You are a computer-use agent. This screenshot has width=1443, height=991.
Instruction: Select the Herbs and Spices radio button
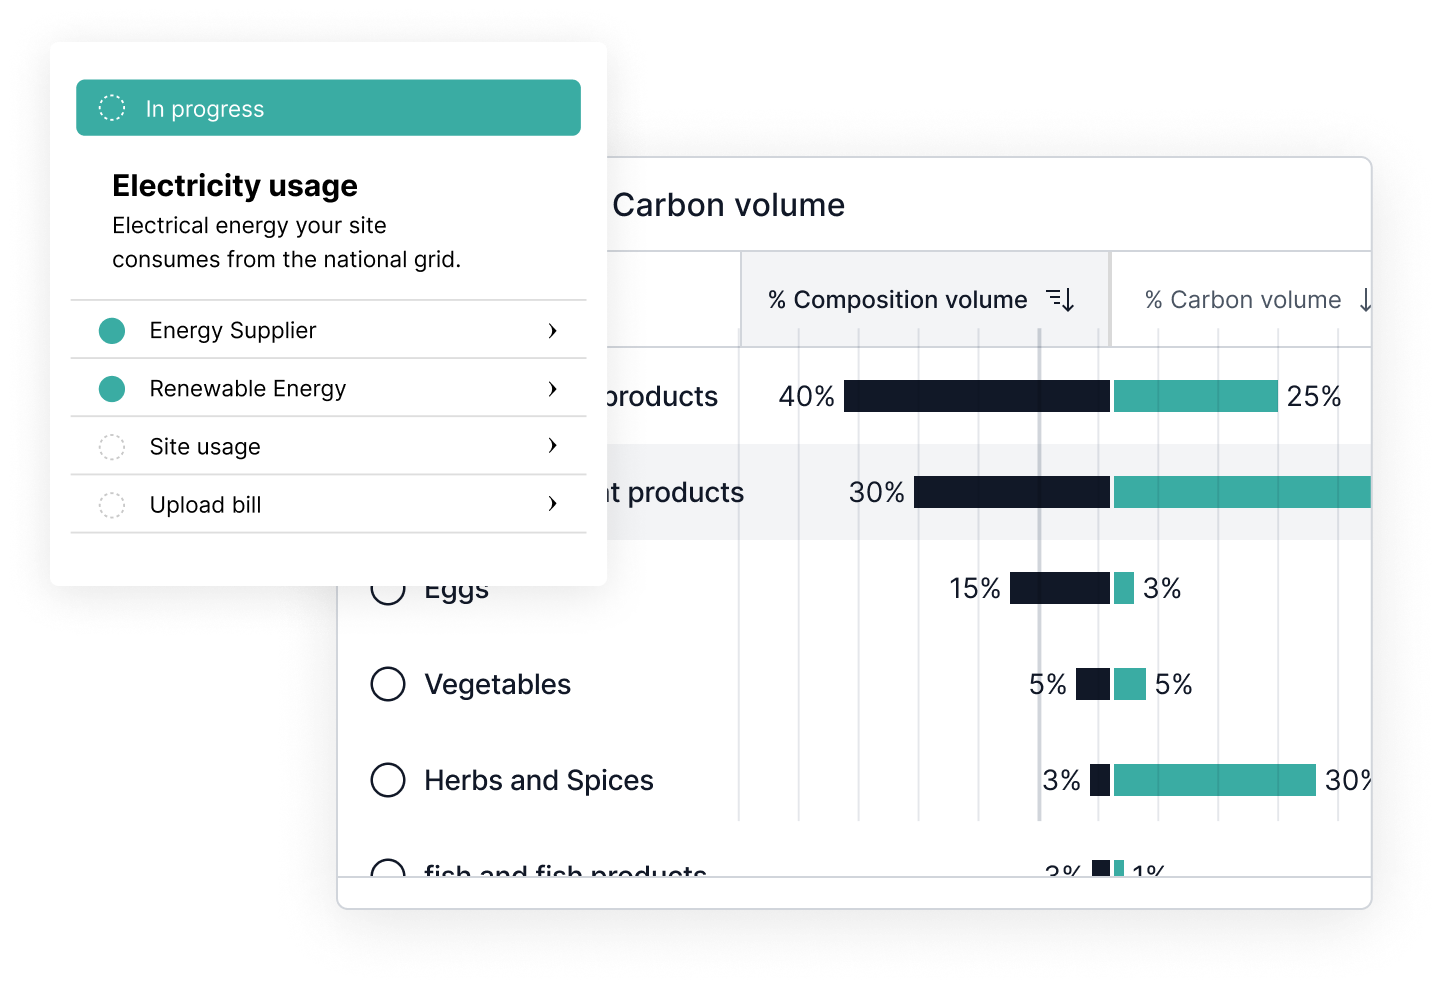point(388,780)
